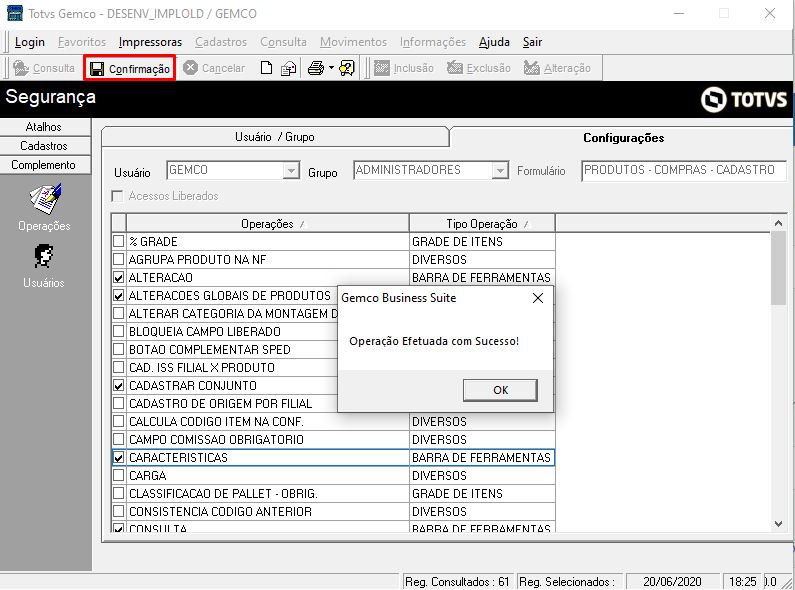This screenshot has width=795, height=590.
Task: Switch to the Usuário / Grupo tab
Action: [274, 138]
